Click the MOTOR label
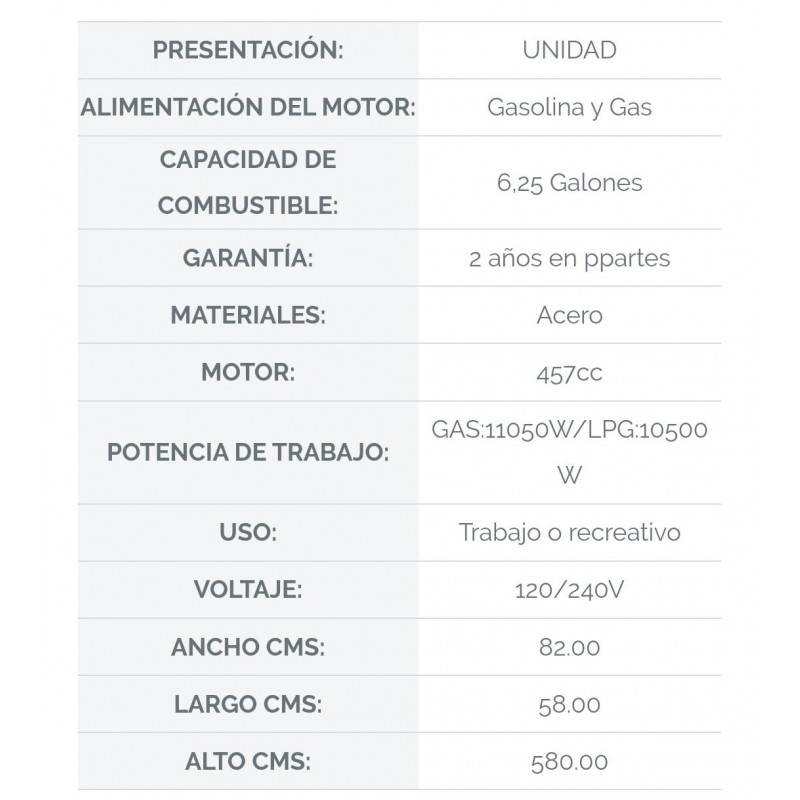 248,372
